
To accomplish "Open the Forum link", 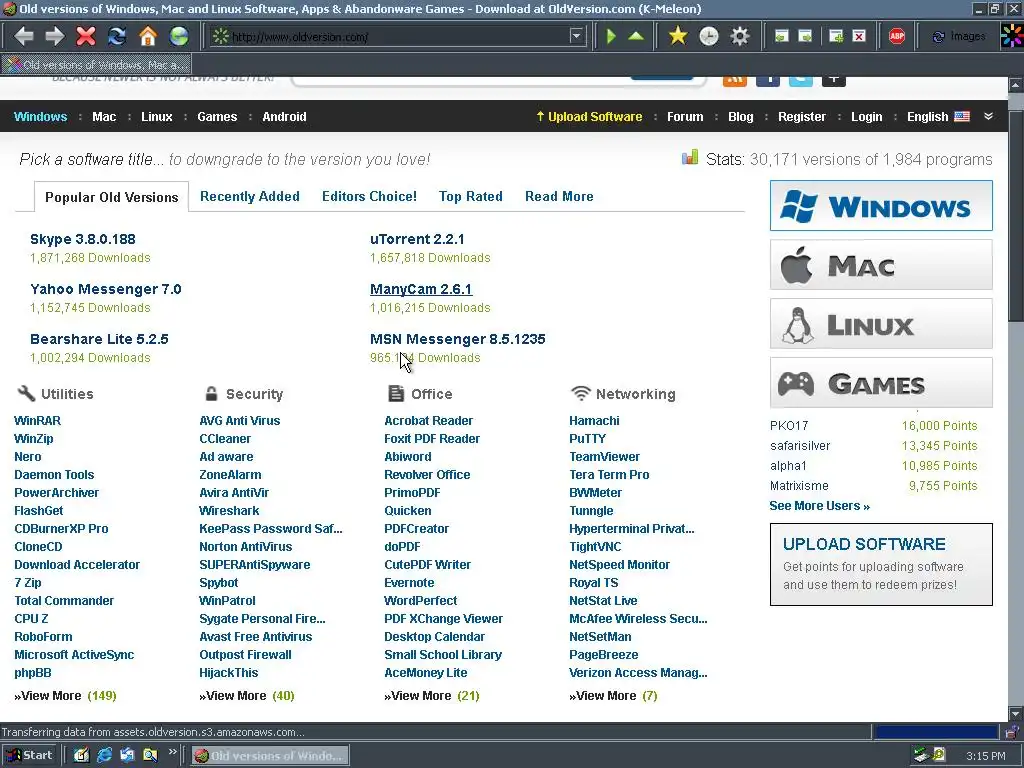I will [x=685, y=116].
